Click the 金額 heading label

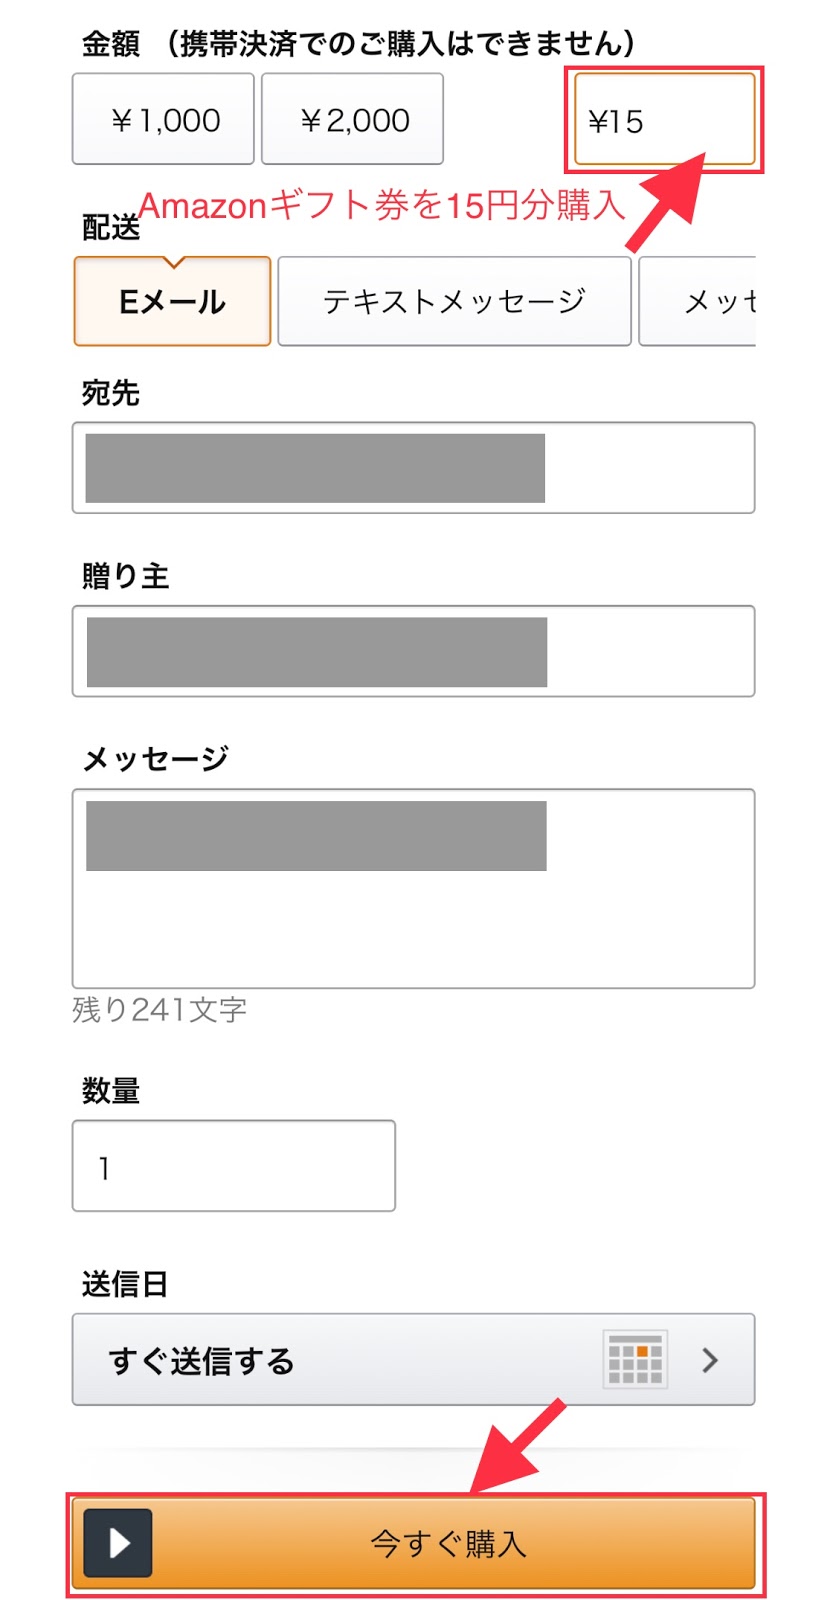(x=110, y=43)
